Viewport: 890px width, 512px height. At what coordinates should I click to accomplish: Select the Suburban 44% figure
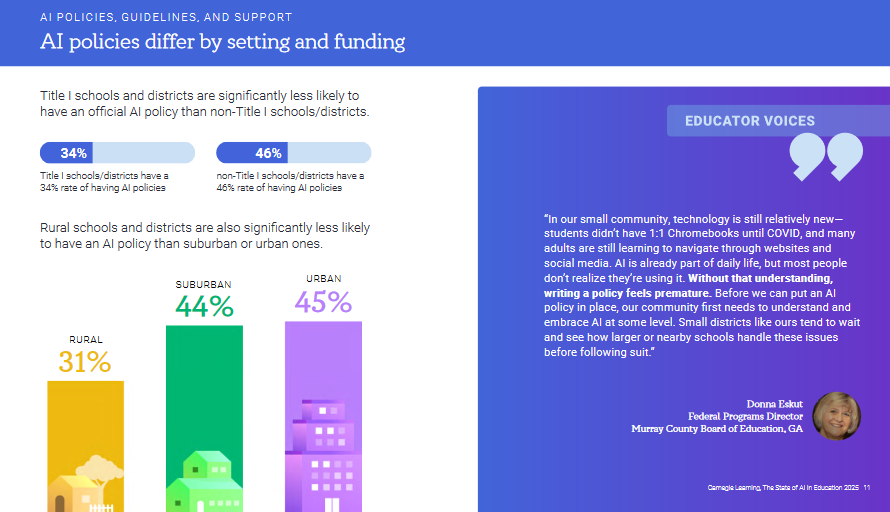204,305
